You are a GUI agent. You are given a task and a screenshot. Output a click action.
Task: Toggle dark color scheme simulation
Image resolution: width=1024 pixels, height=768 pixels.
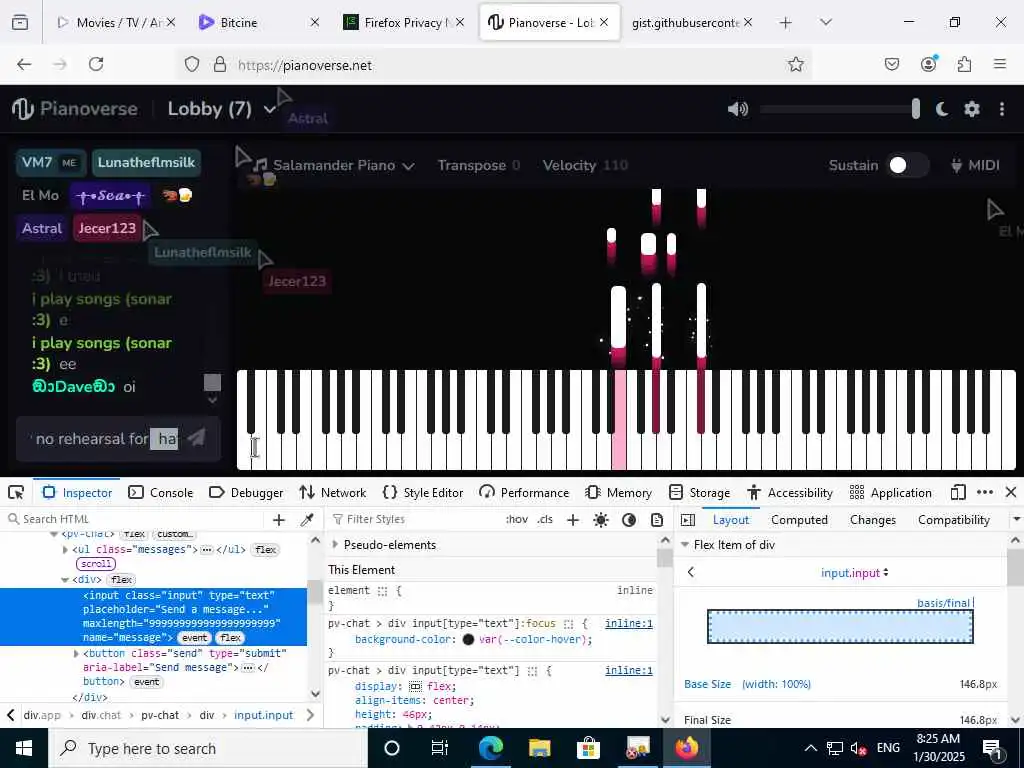629,520
